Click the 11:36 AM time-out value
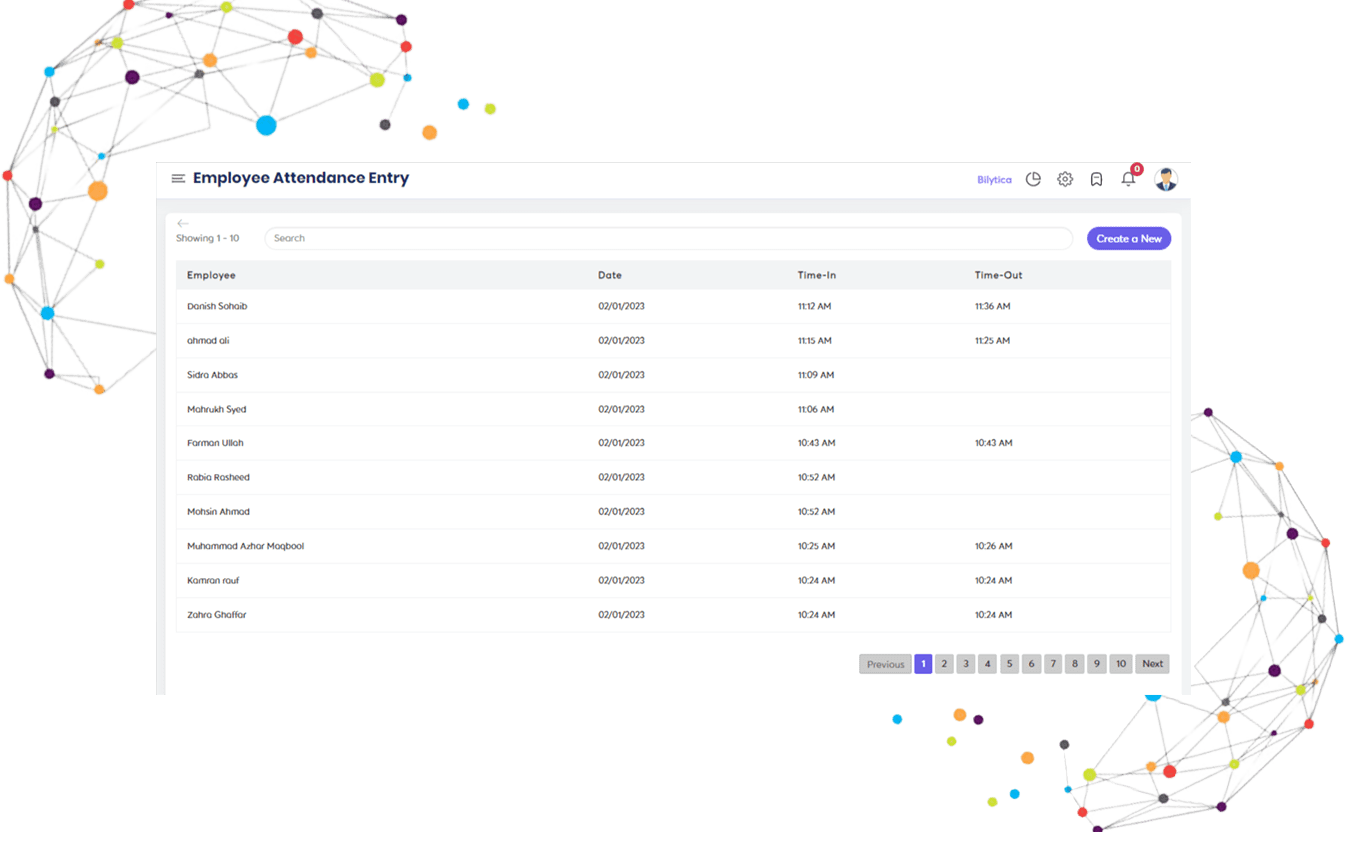The image size is (1346, 856). click(x=993, y=306)
